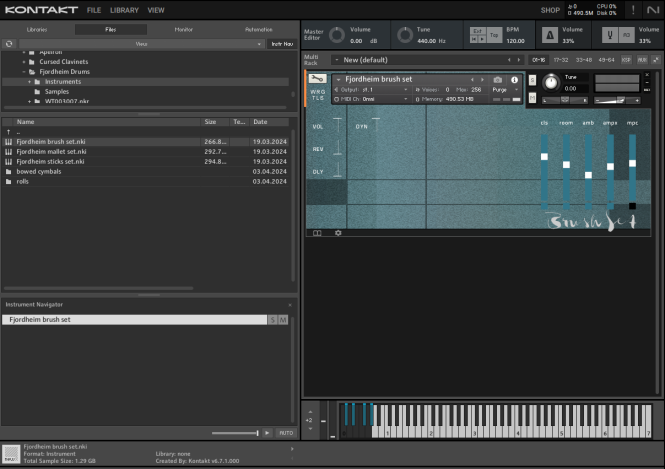665x469 pixels.
Task: Show rack page 33-48
Action: [584, 60]
